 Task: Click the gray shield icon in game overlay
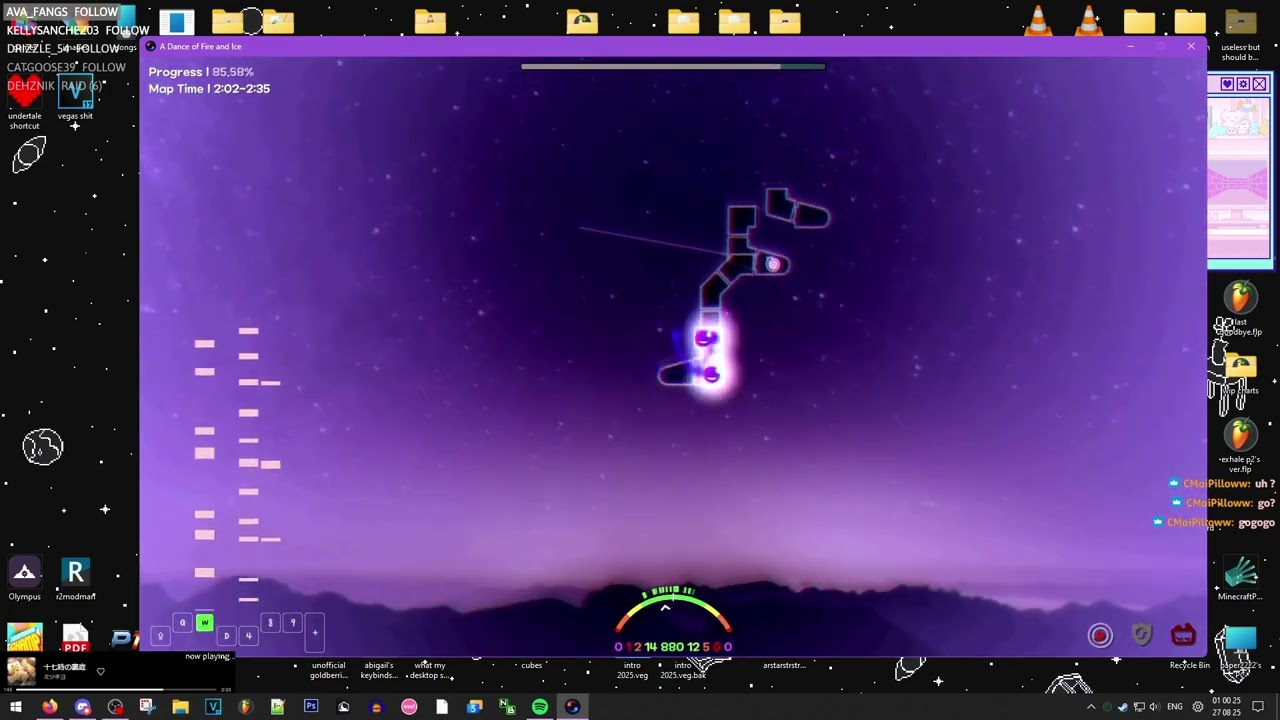[1142, 635]
